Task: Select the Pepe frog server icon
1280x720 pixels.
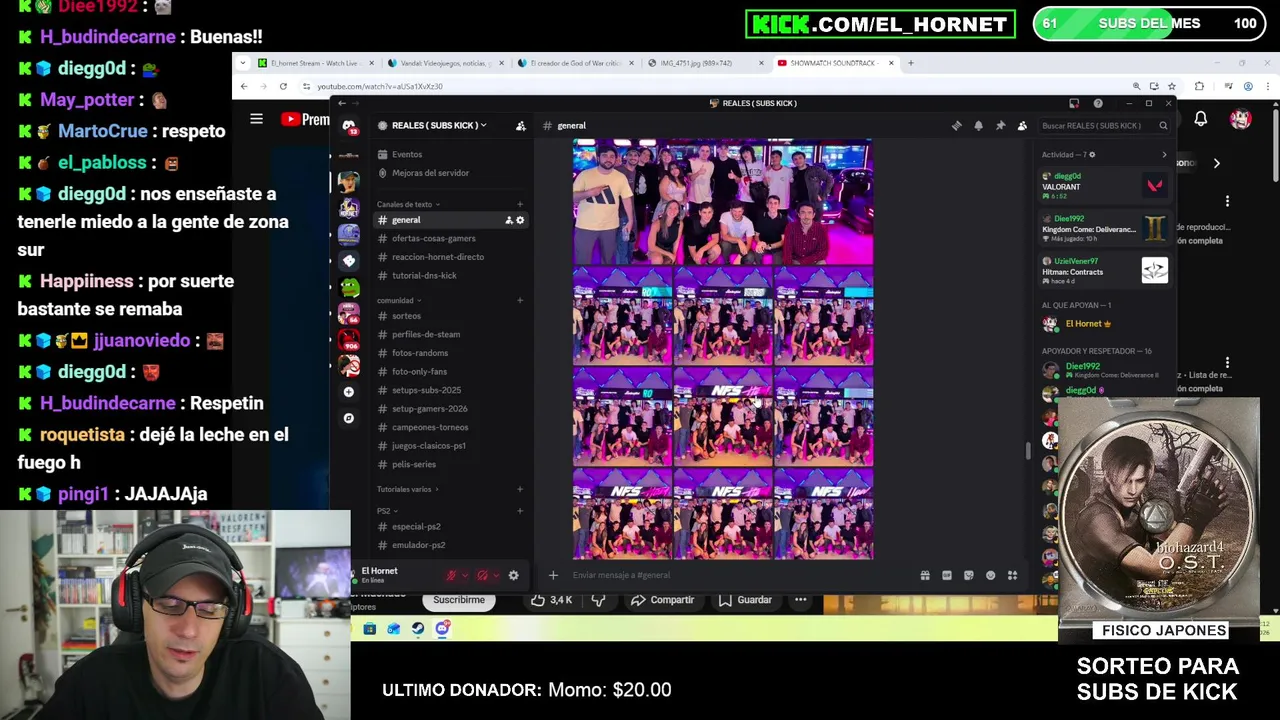Action: [x=349, y=287]
